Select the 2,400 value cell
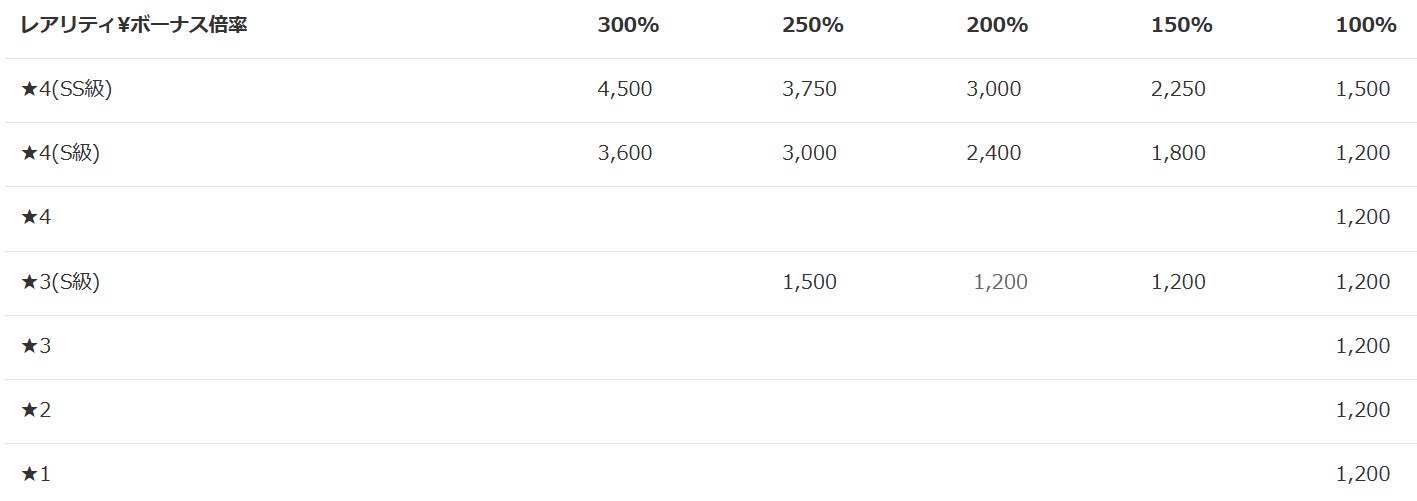This screenshot has height=501, width=1417. tap(994, 153)
